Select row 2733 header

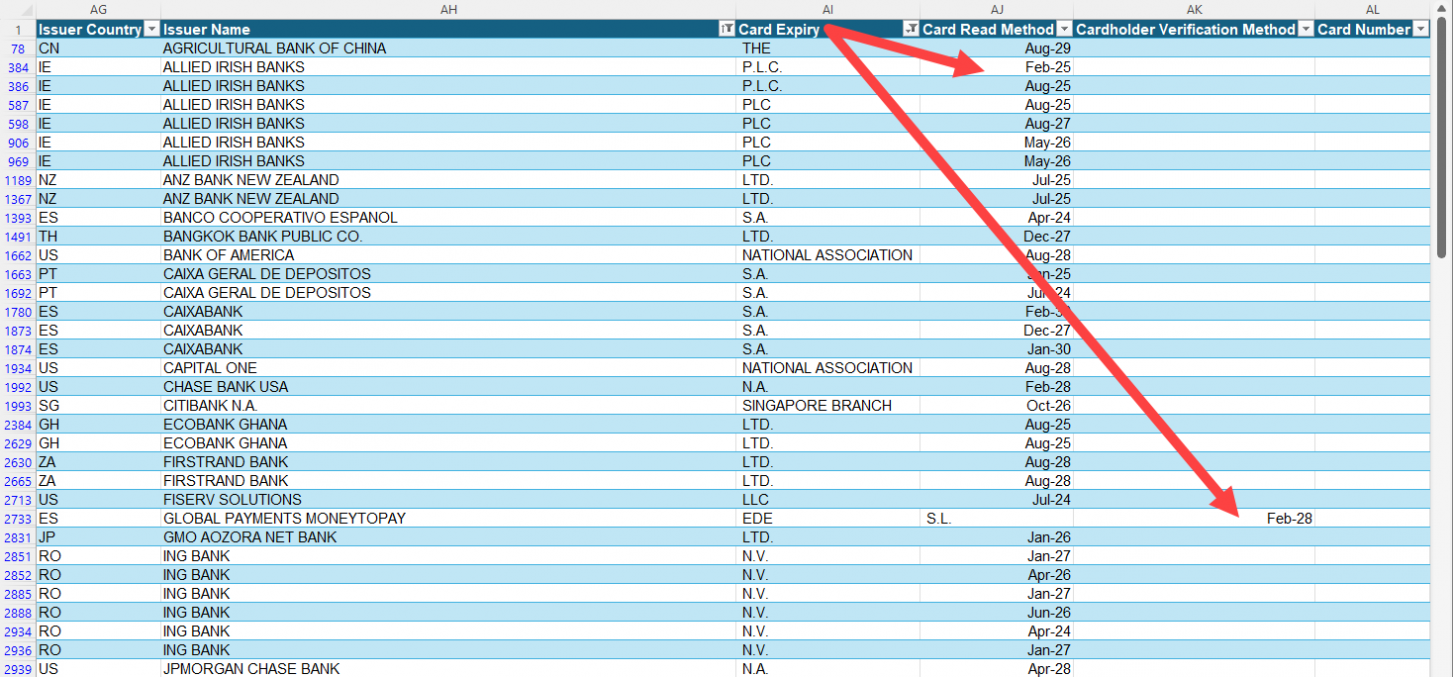(x=18, y=519)
